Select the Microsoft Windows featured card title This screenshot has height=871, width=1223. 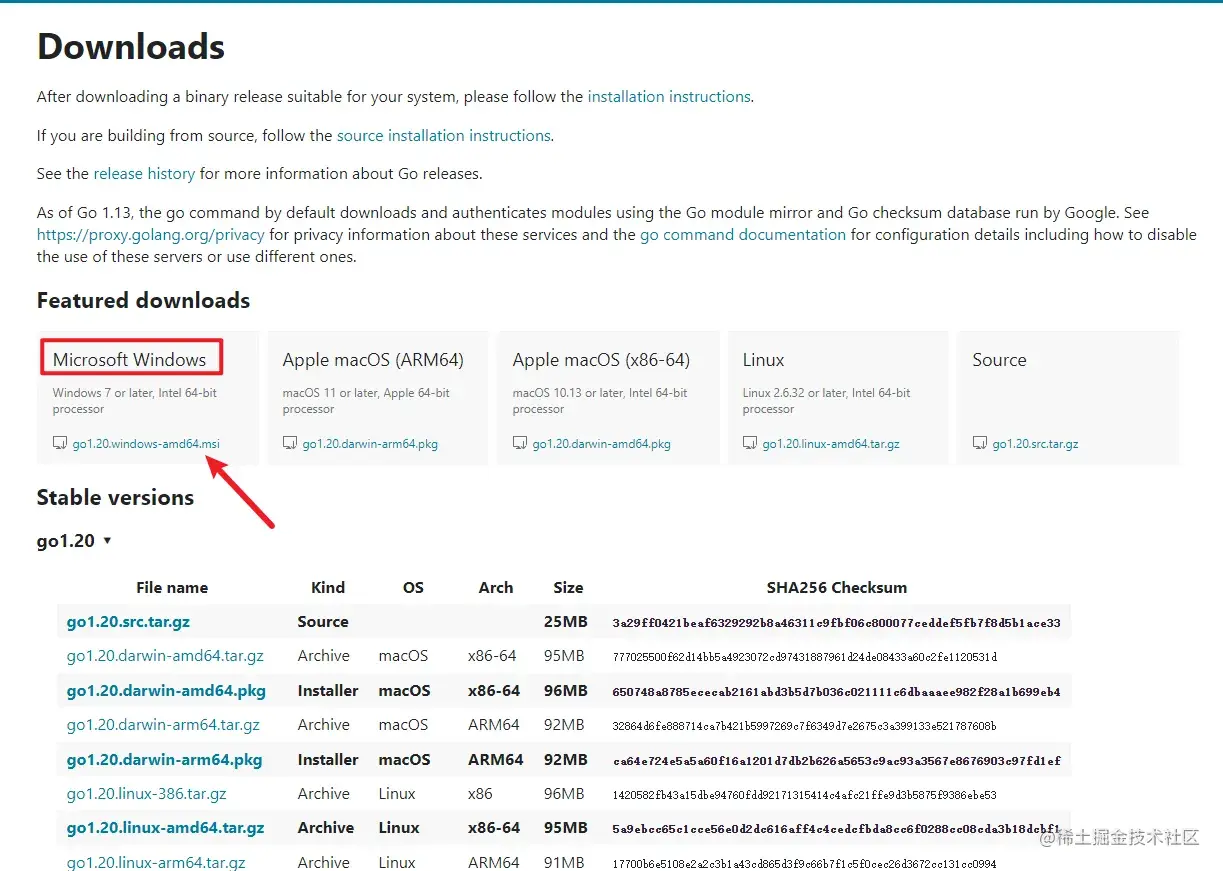129,360
